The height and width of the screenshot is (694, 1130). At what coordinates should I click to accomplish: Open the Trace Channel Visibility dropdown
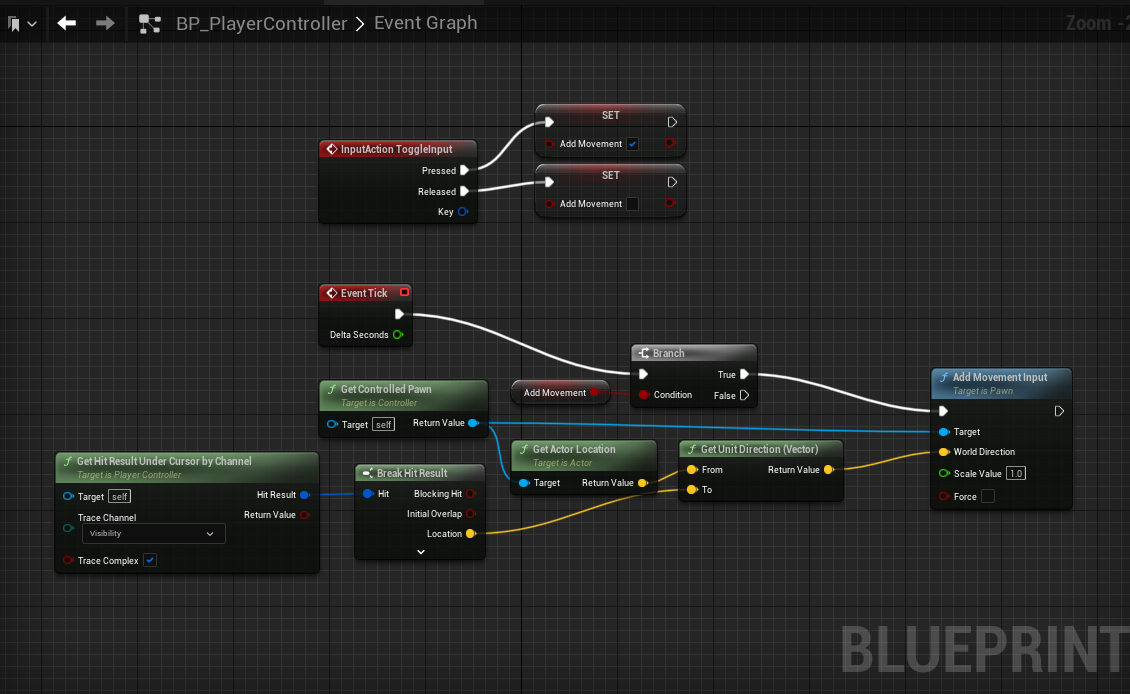tap(153, 534)
